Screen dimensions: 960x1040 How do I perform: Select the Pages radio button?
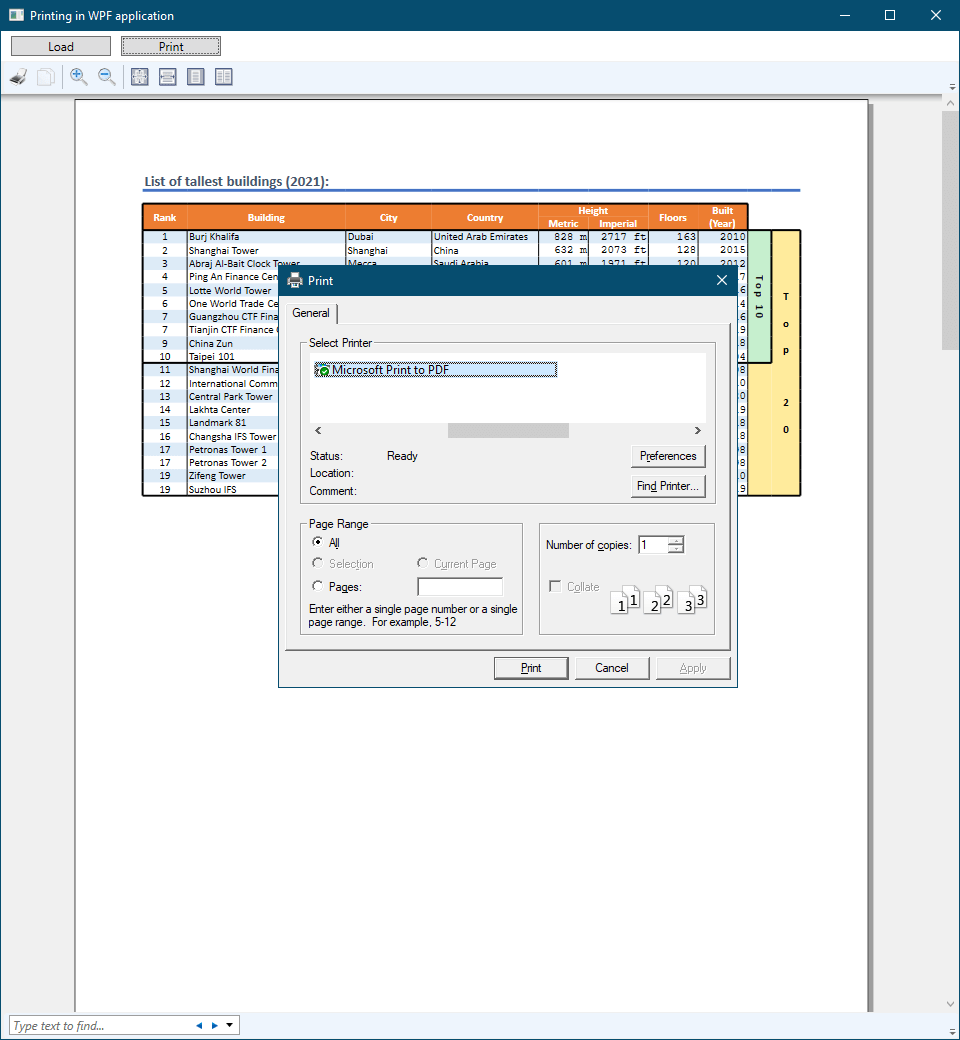point(318,587)
